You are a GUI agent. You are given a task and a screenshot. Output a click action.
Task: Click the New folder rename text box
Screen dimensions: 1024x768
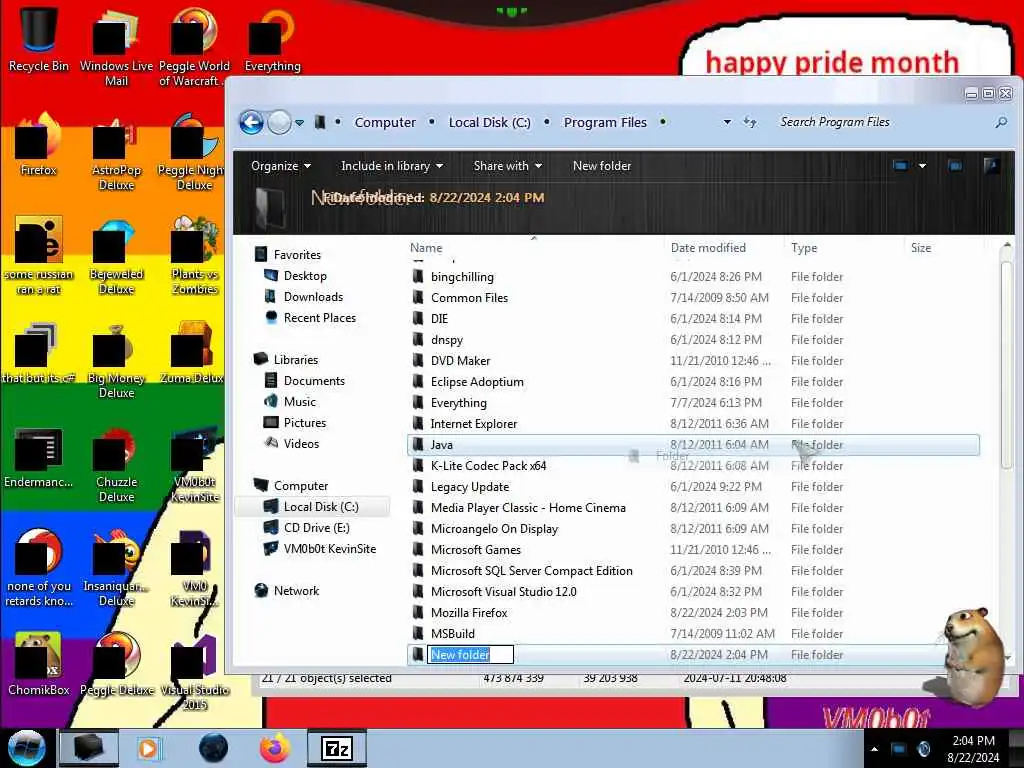click(x=470, y=654)
